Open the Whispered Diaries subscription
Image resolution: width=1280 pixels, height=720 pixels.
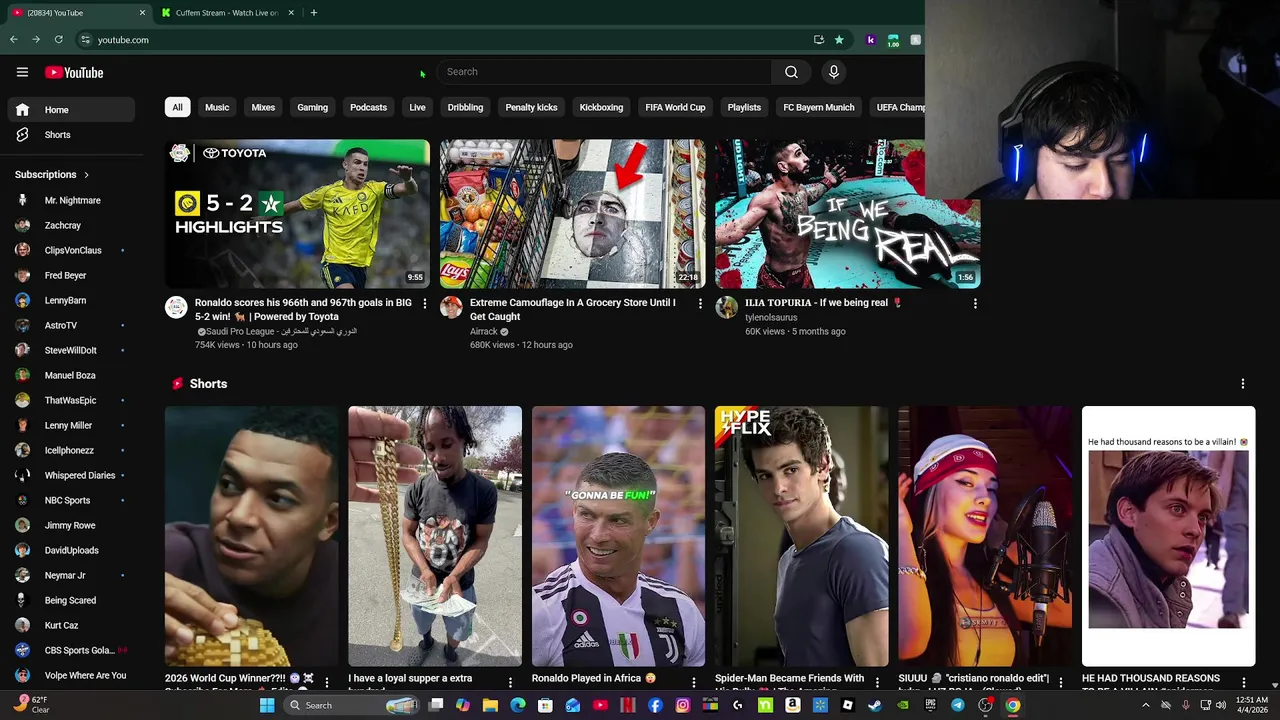(70, 475)
